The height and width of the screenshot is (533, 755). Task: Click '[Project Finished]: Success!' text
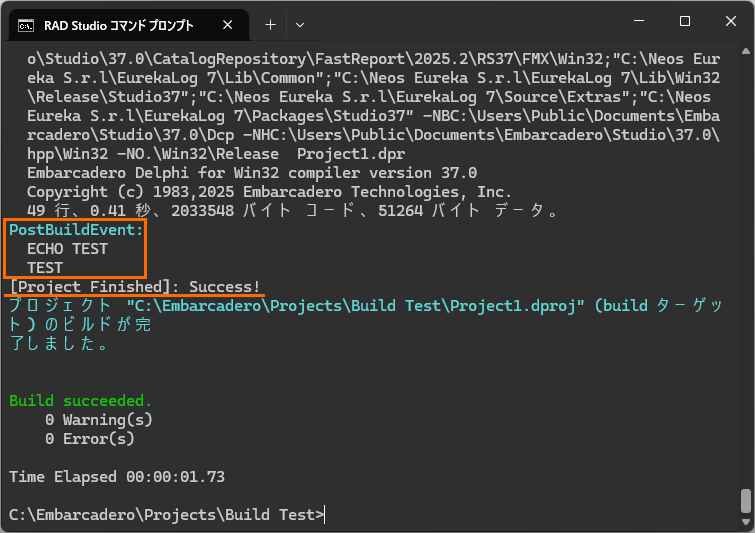135,287
